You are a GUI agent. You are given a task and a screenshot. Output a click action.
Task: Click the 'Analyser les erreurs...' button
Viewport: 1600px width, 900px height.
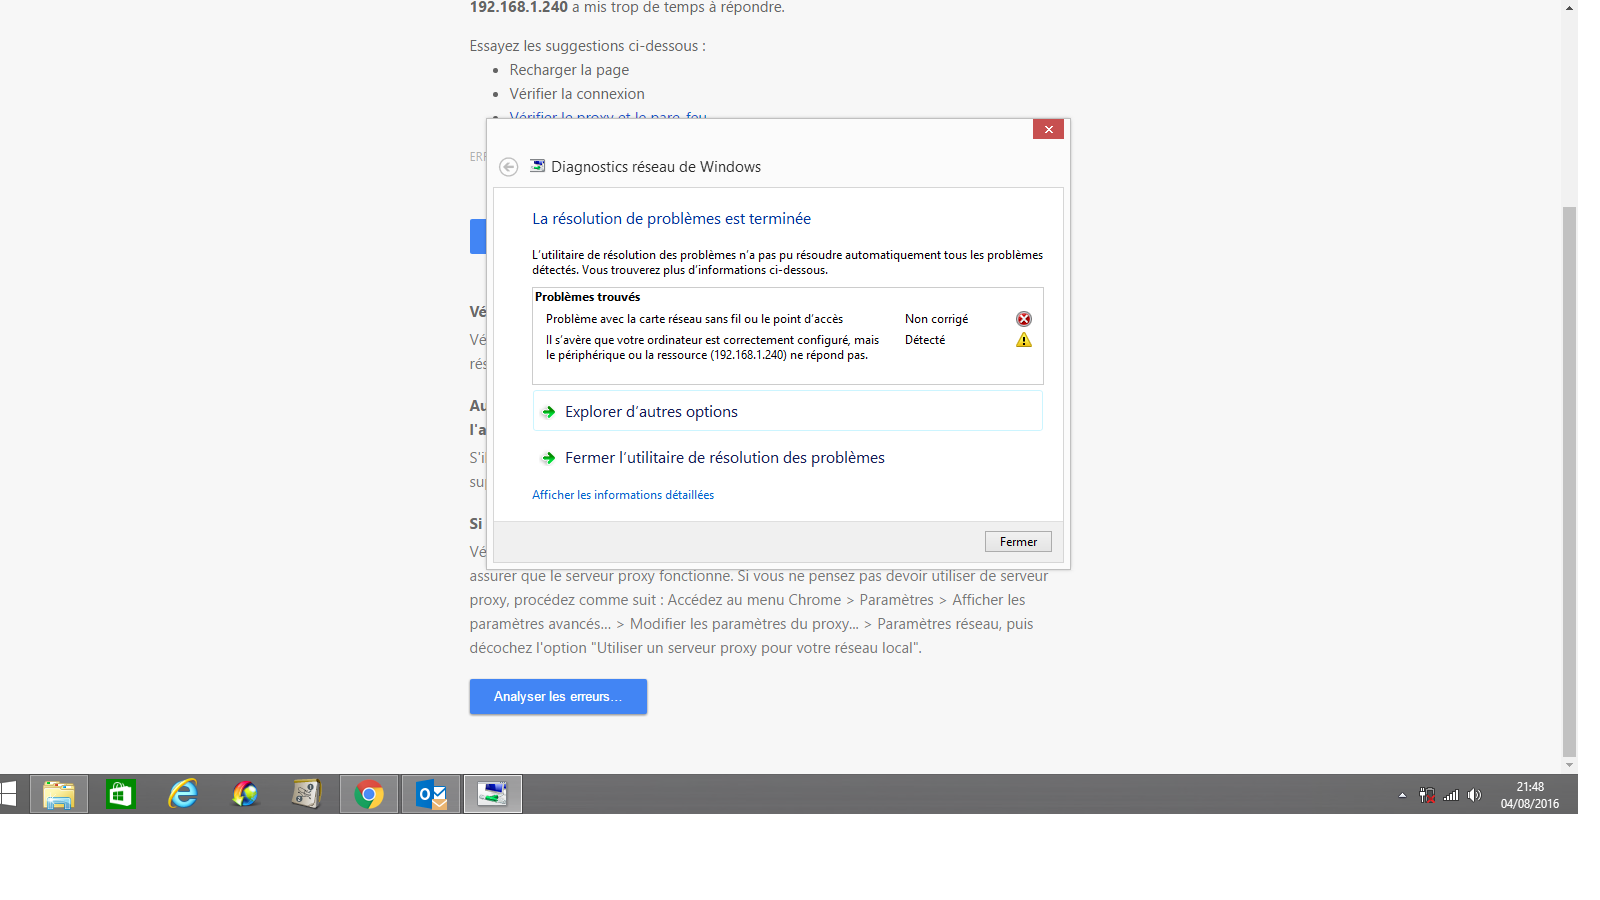(558, 696)
